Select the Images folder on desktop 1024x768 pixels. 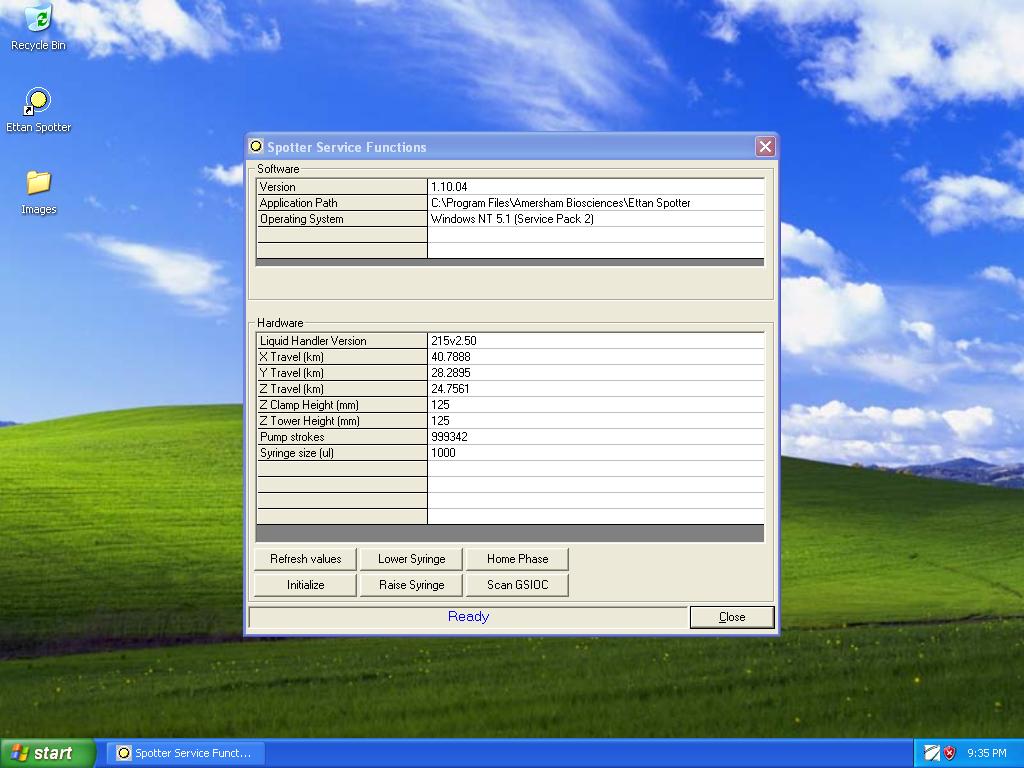[x=38, y=184]
